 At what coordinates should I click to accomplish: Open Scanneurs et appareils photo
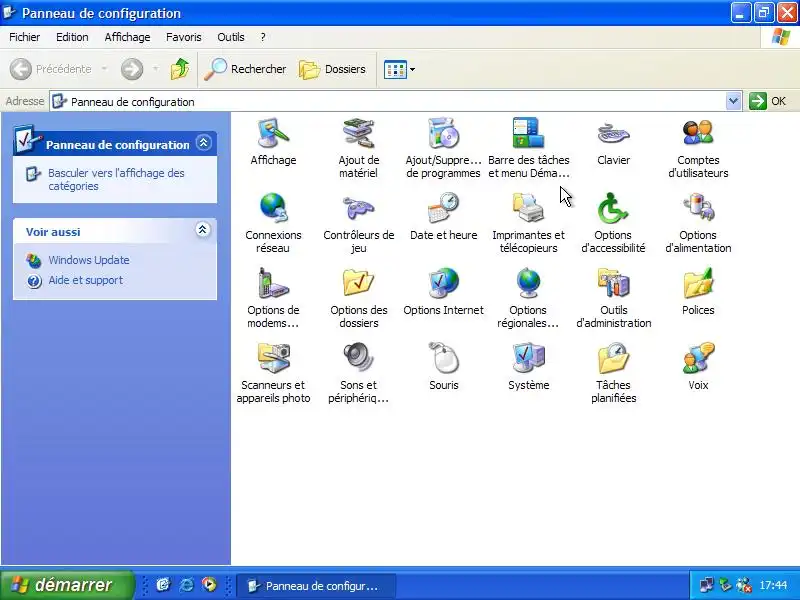[x=273, y=373]
